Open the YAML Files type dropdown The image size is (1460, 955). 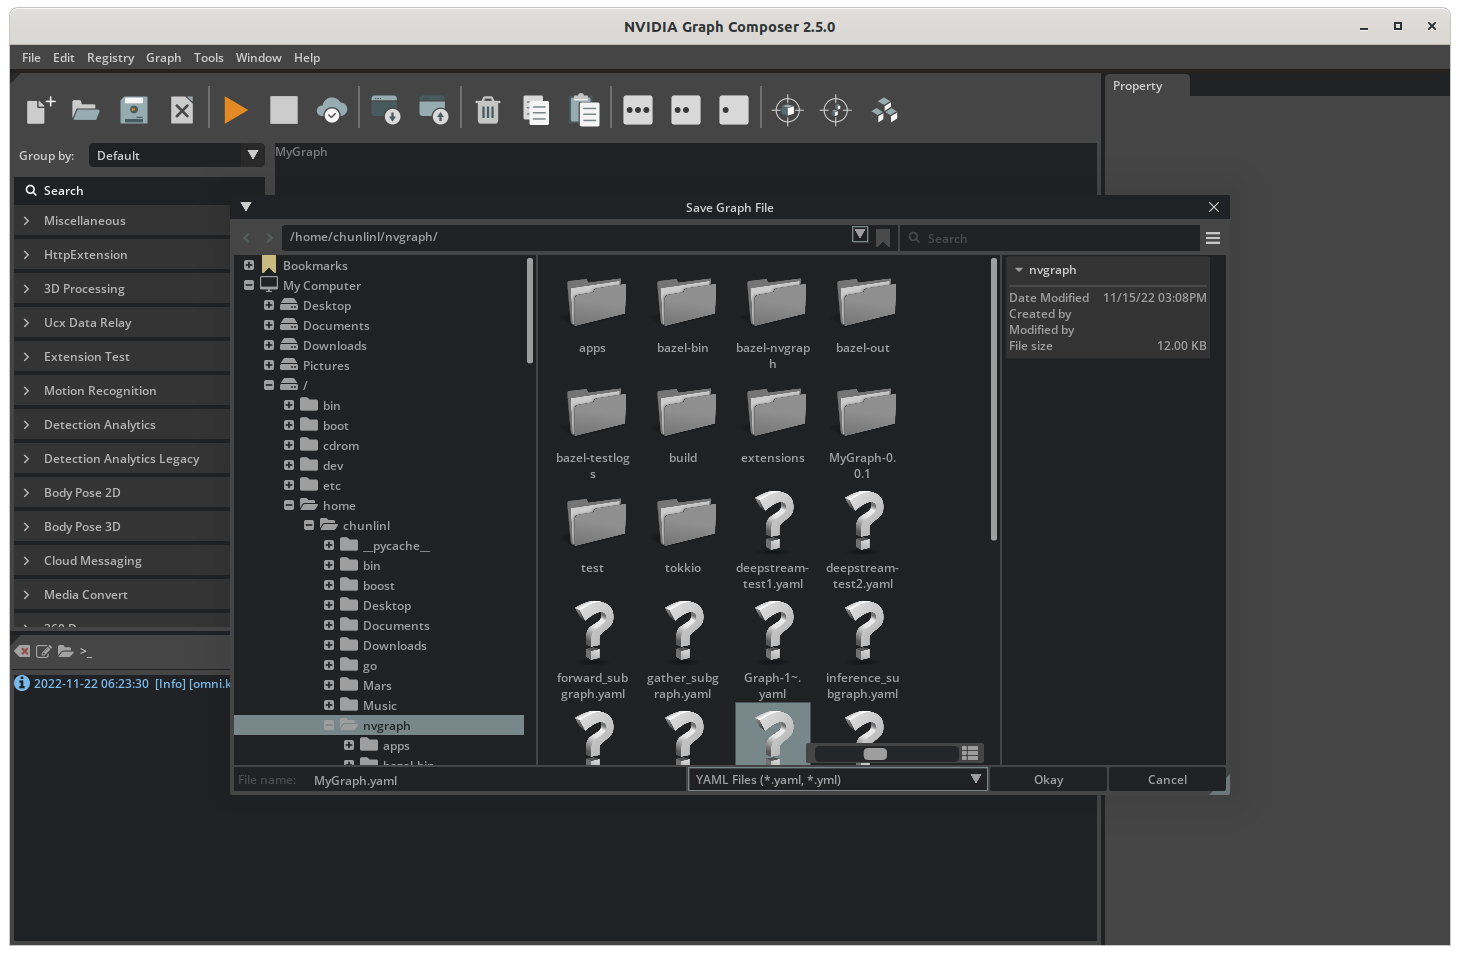tap(838, 780)
